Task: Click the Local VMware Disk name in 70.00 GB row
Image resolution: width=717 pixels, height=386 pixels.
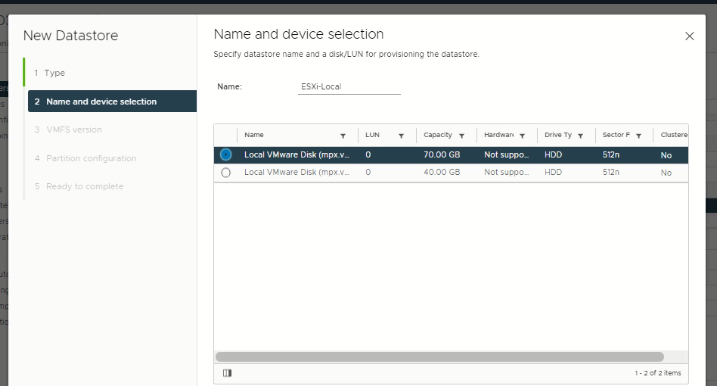Action: [x=297, y=155]
